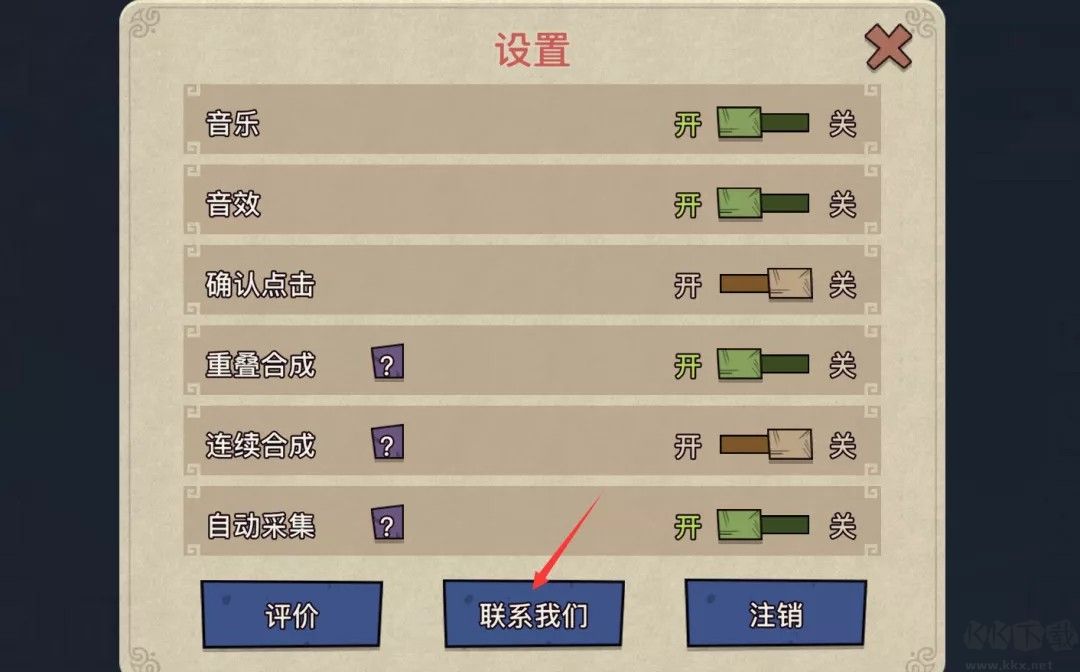
Task: Open help icon for 重叠合成
Action: (387, 363)
